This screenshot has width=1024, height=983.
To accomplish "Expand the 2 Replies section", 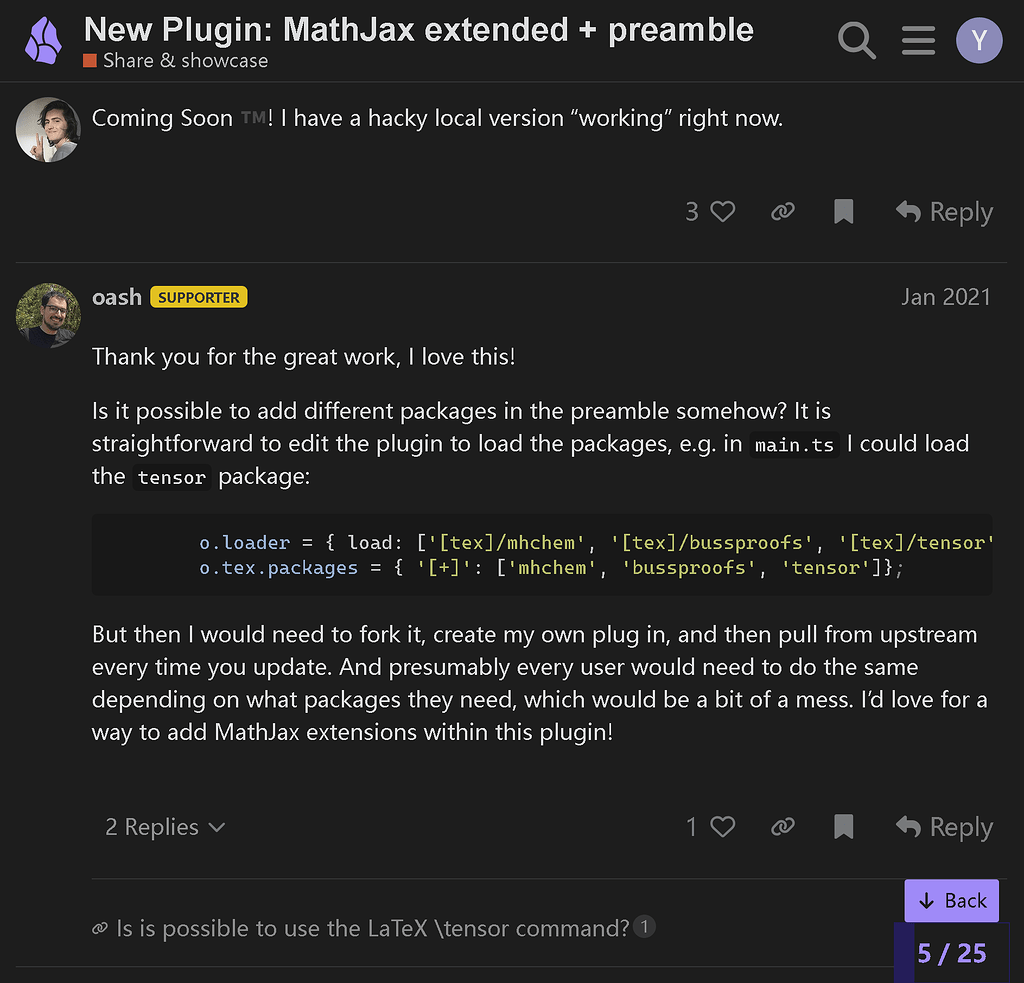I will (x=165, y=827).
